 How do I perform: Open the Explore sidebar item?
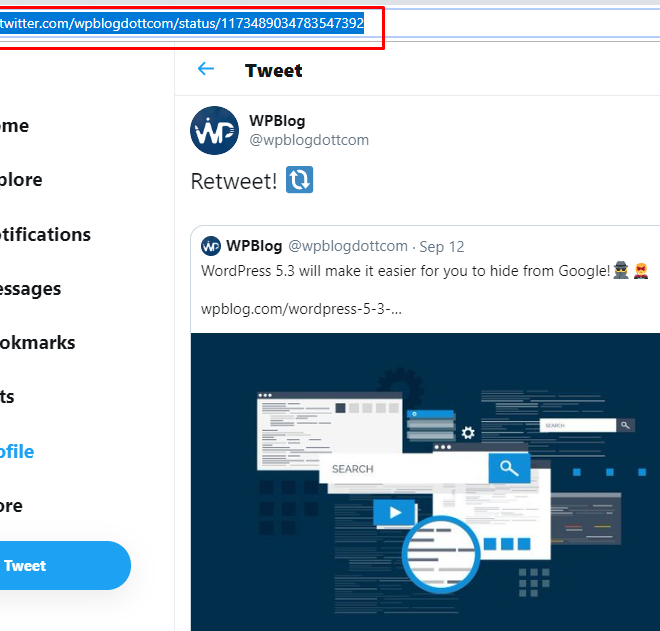pyautogui.click(x=21, y=180)
